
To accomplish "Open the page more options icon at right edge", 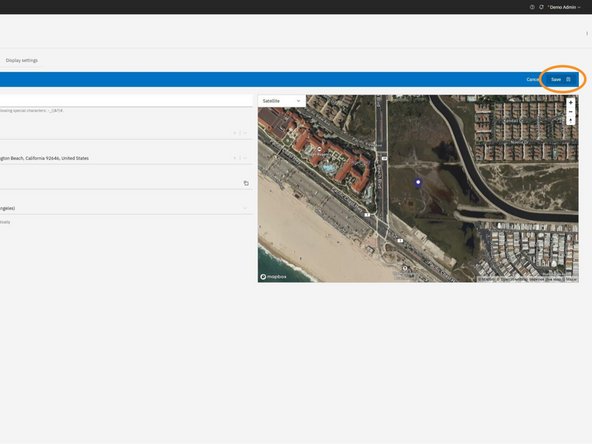I will 587,33.
